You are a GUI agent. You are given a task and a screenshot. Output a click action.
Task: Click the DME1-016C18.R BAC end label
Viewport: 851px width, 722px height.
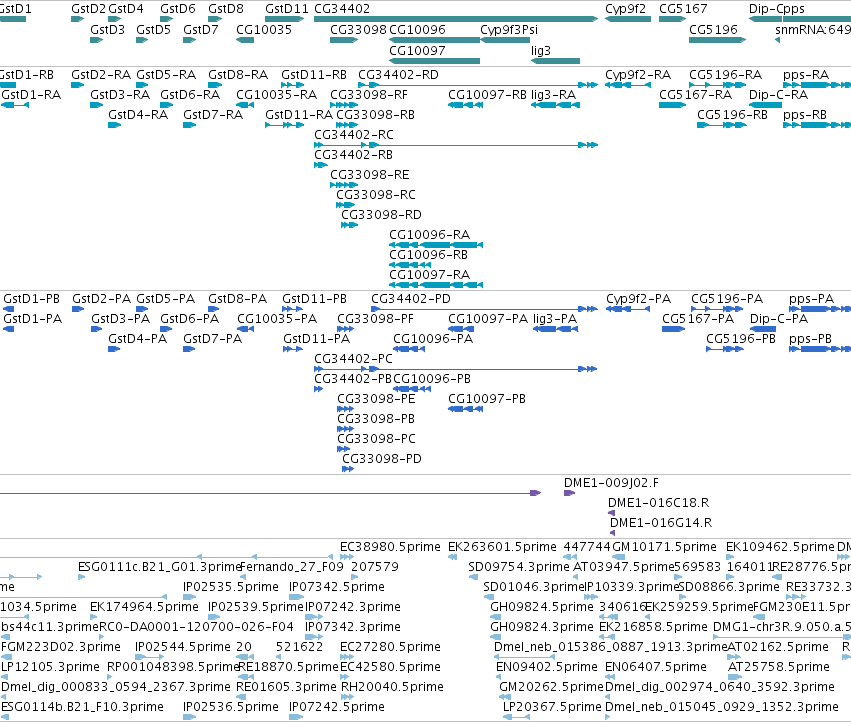(658, 503)
